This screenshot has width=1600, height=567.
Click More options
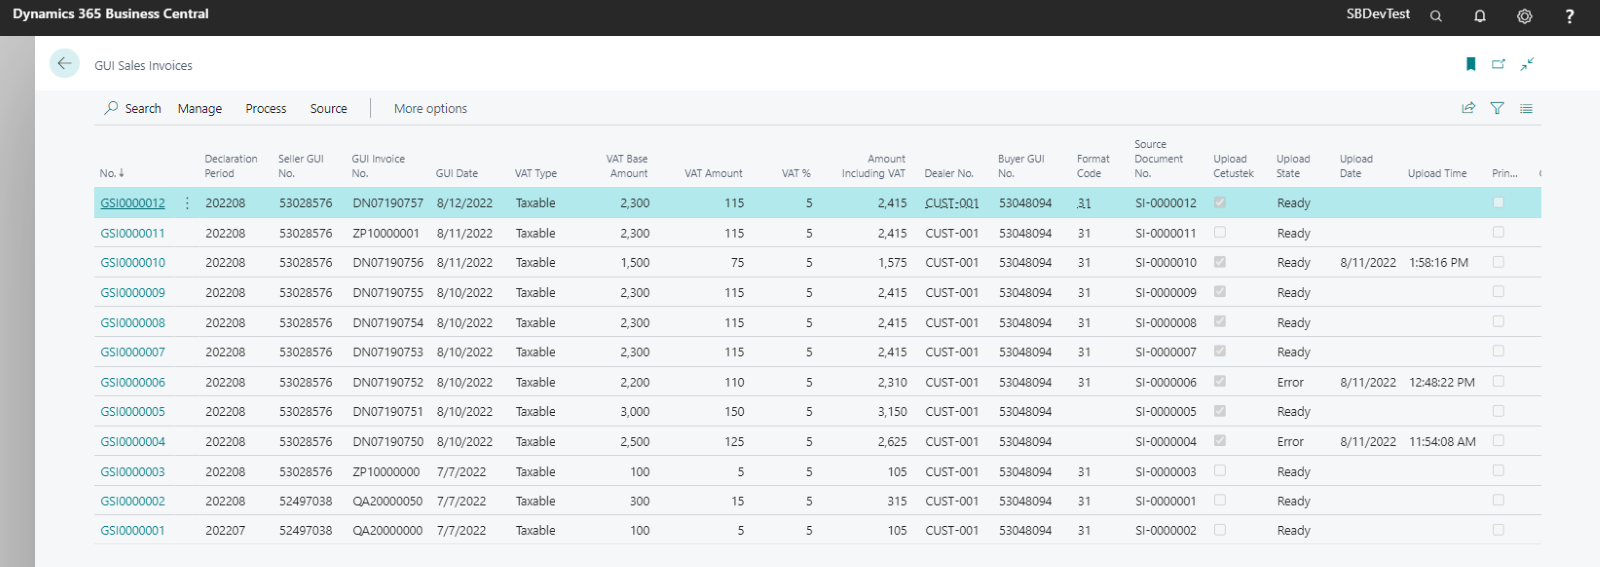tap(430, 108)
